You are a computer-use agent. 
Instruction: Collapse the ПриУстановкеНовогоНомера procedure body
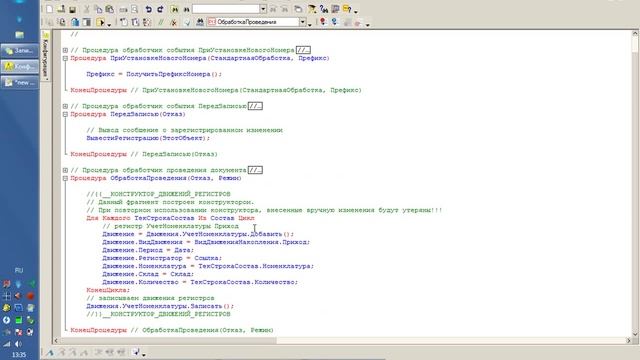click(x=65, y=58)
